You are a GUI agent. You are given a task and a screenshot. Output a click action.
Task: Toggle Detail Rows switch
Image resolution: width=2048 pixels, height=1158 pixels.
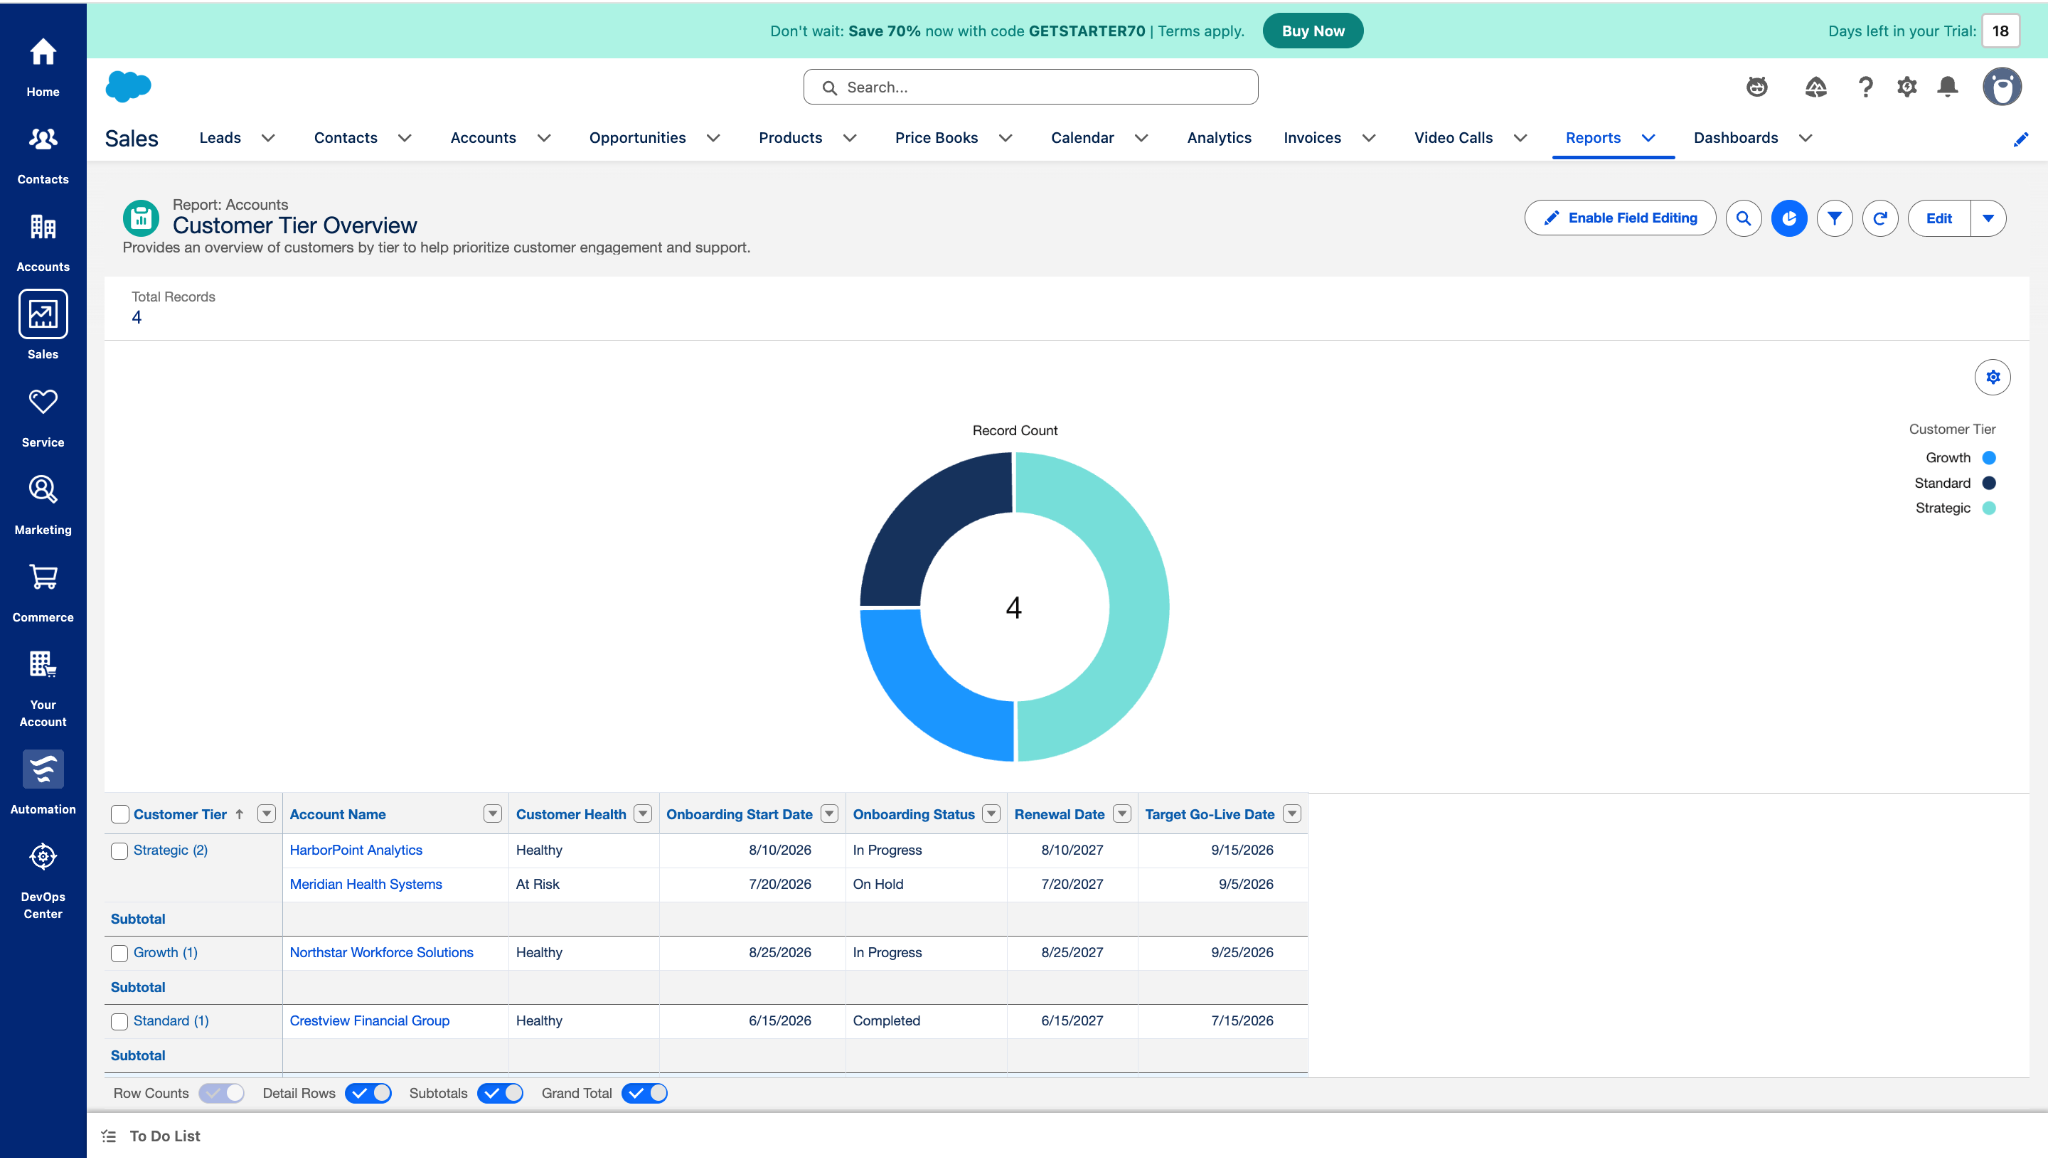368,1093
